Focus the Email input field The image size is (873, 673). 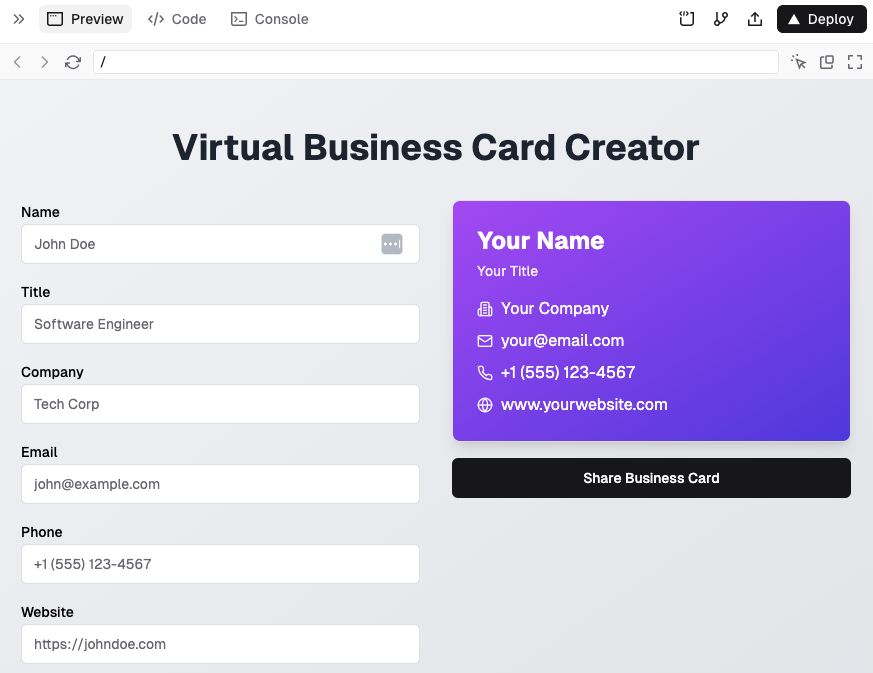tap(220, 484)
